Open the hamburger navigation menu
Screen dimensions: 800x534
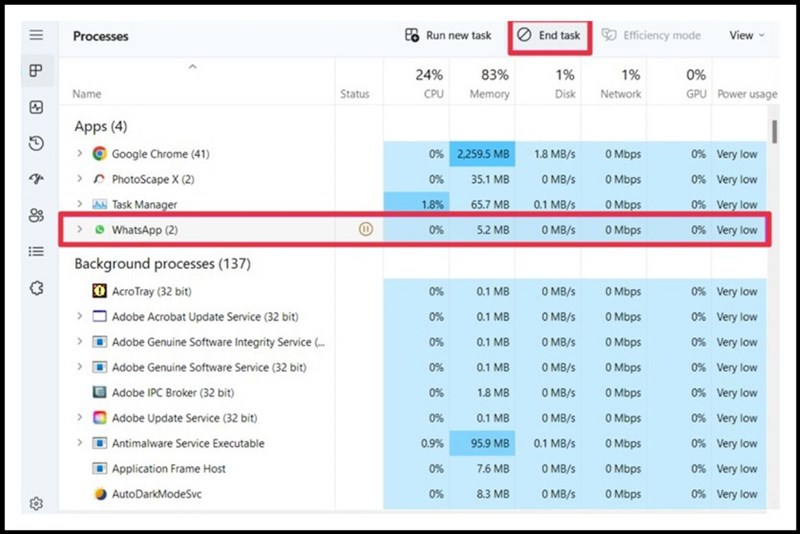pos(36,35)
